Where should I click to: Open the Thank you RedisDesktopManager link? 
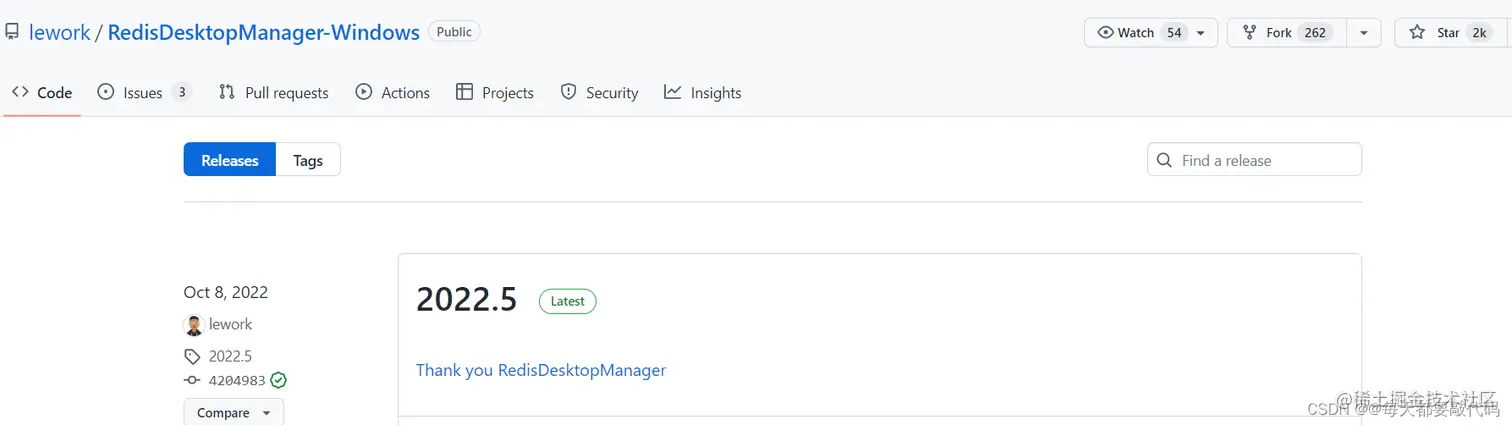point(541,370)
